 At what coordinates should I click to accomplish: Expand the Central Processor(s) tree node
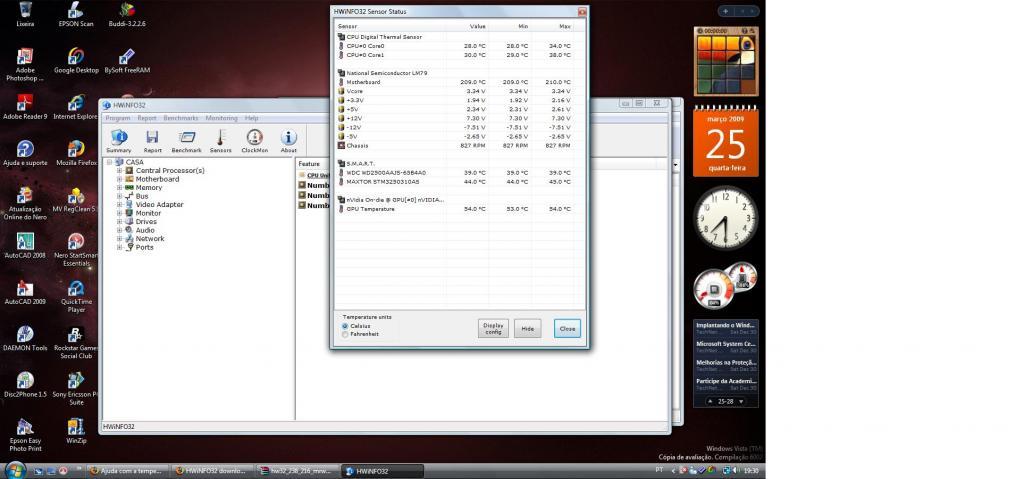(120, 171)
